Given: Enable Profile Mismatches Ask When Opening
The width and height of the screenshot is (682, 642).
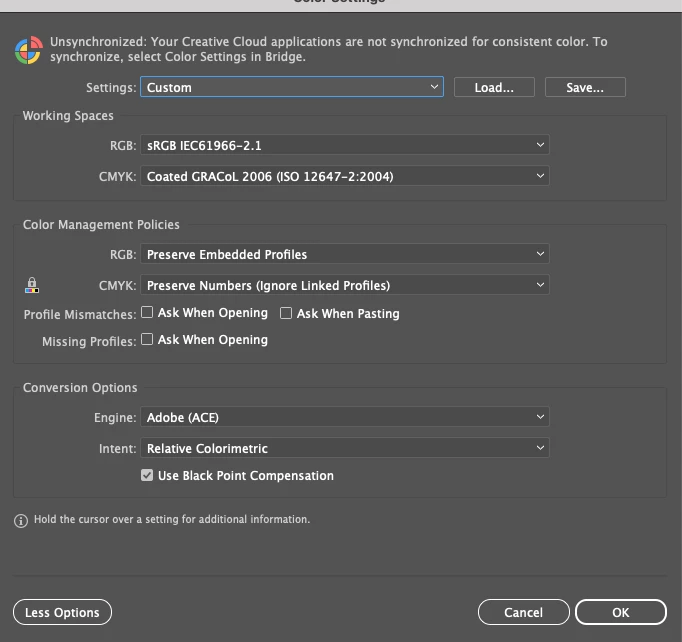Looking at the screenshot, I should pyautogui.click(x=147, y=312).
